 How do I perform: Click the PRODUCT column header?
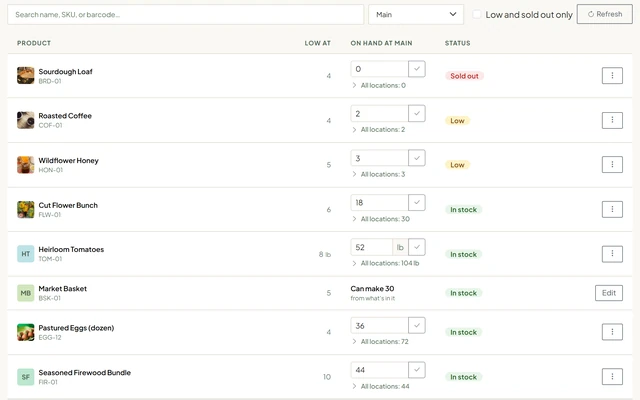(x=34, y=43)
